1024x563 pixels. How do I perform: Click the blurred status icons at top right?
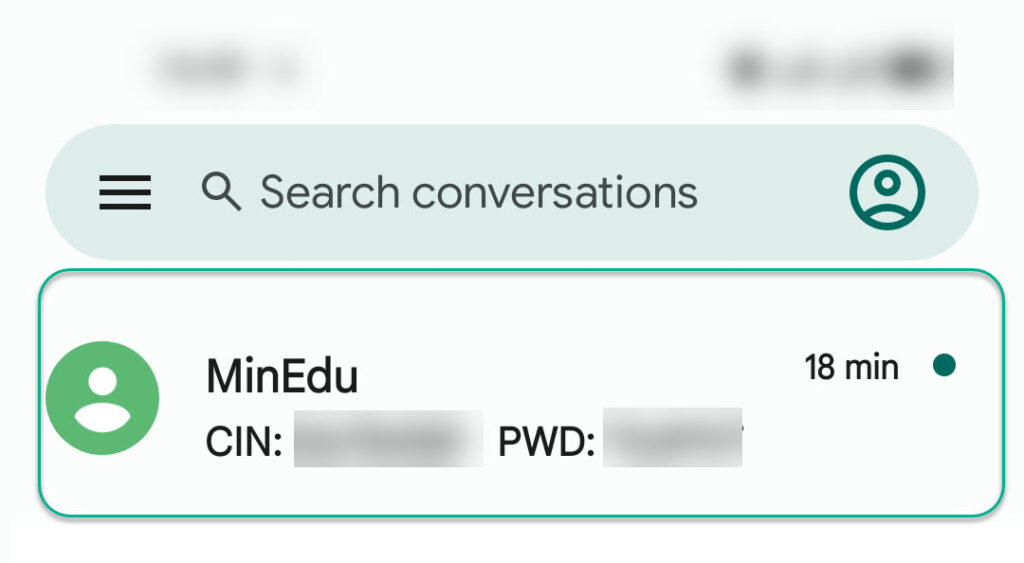(x=837, y=67)
